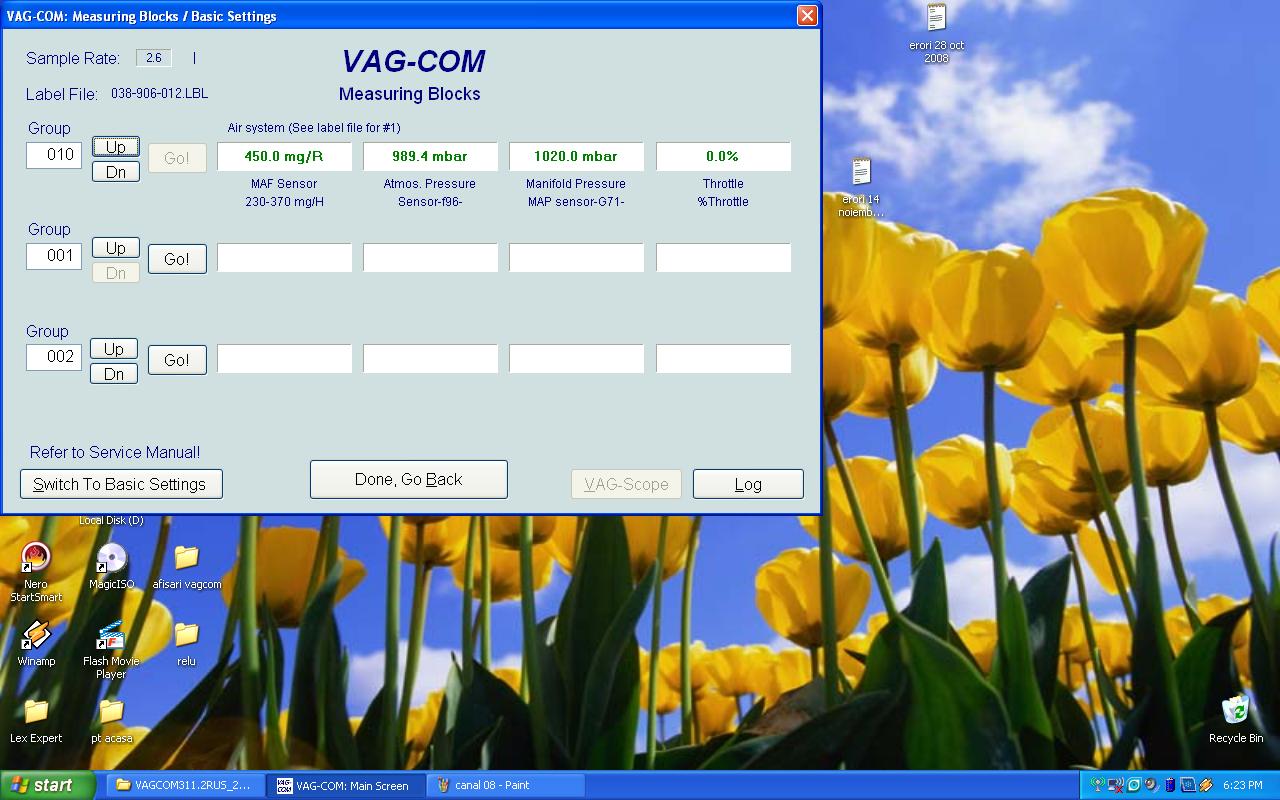Open the Recycle Bin
1280x800 pixels.
click(1235, 712)
